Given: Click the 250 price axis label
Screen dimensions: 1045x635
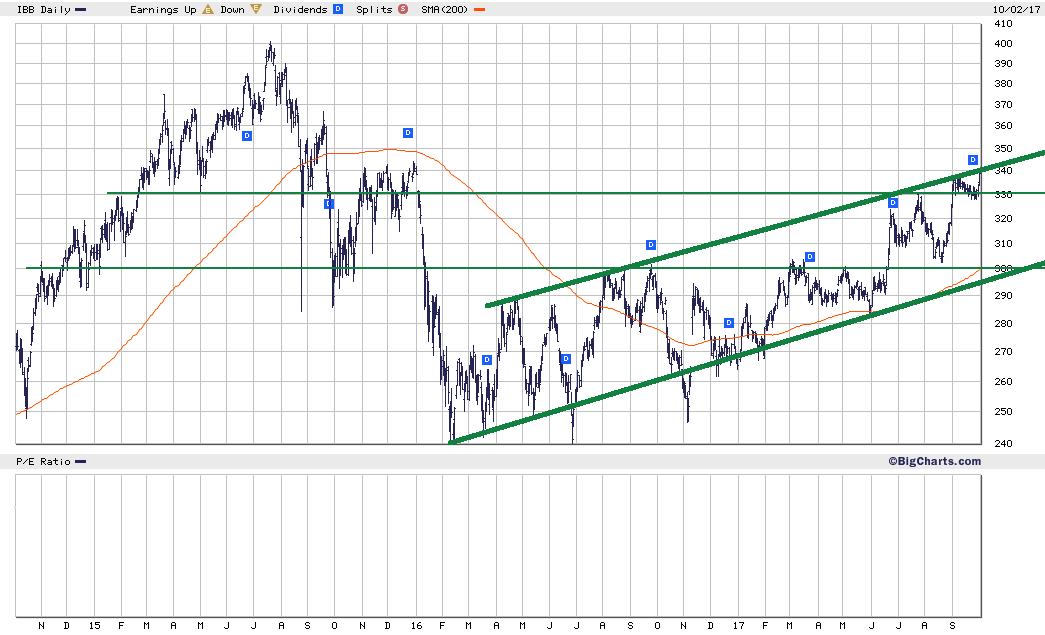Looking at the screenshot, I should (1003, 411).
